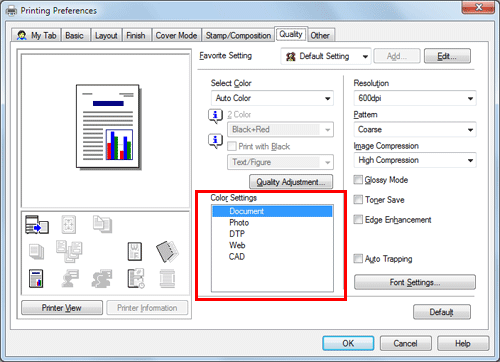Turn on Auto Trapping
This screenshot has height=362, width=500.
pyautogui.click(x=358, y=259)
